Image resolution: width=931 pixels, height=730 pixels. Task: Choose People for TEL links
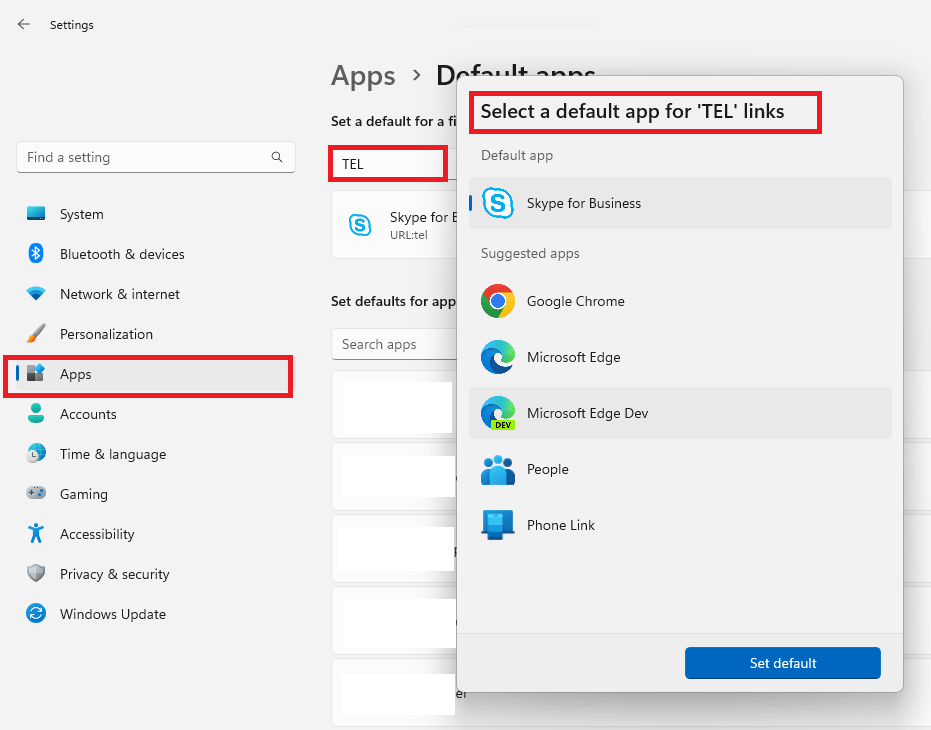tap(680, 469)
